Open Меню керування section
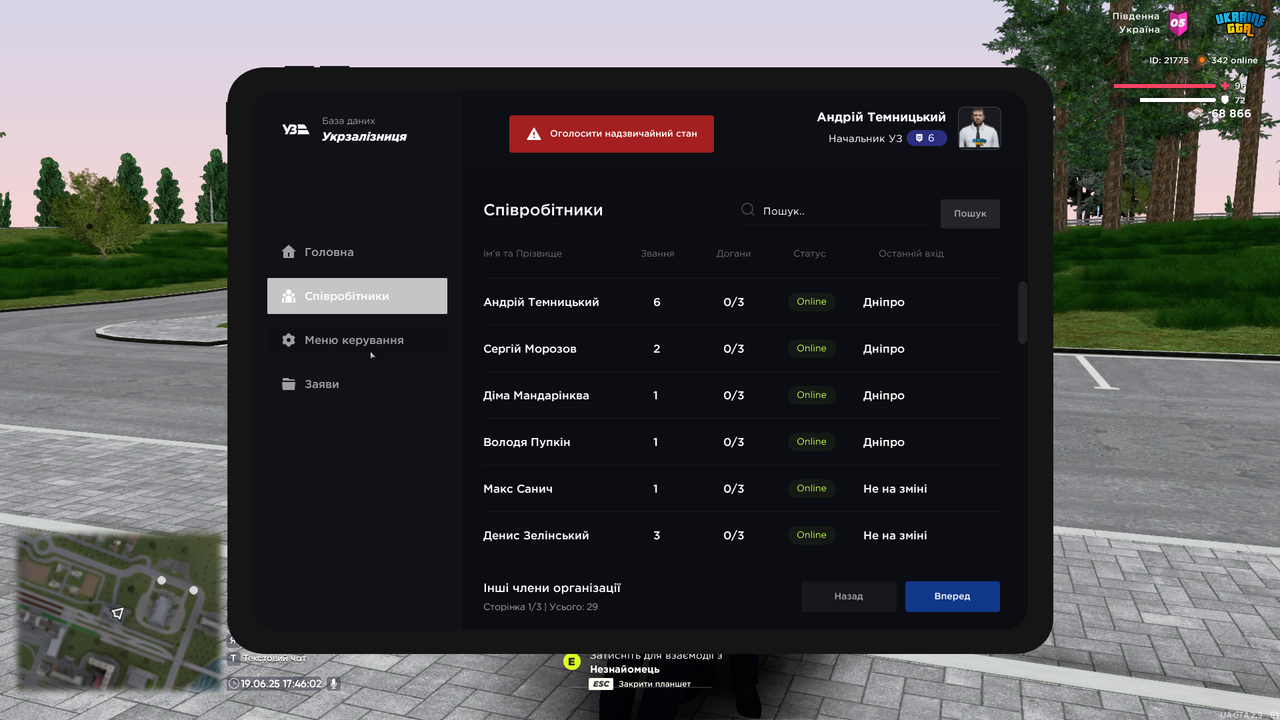 click(x=357, y=340)
